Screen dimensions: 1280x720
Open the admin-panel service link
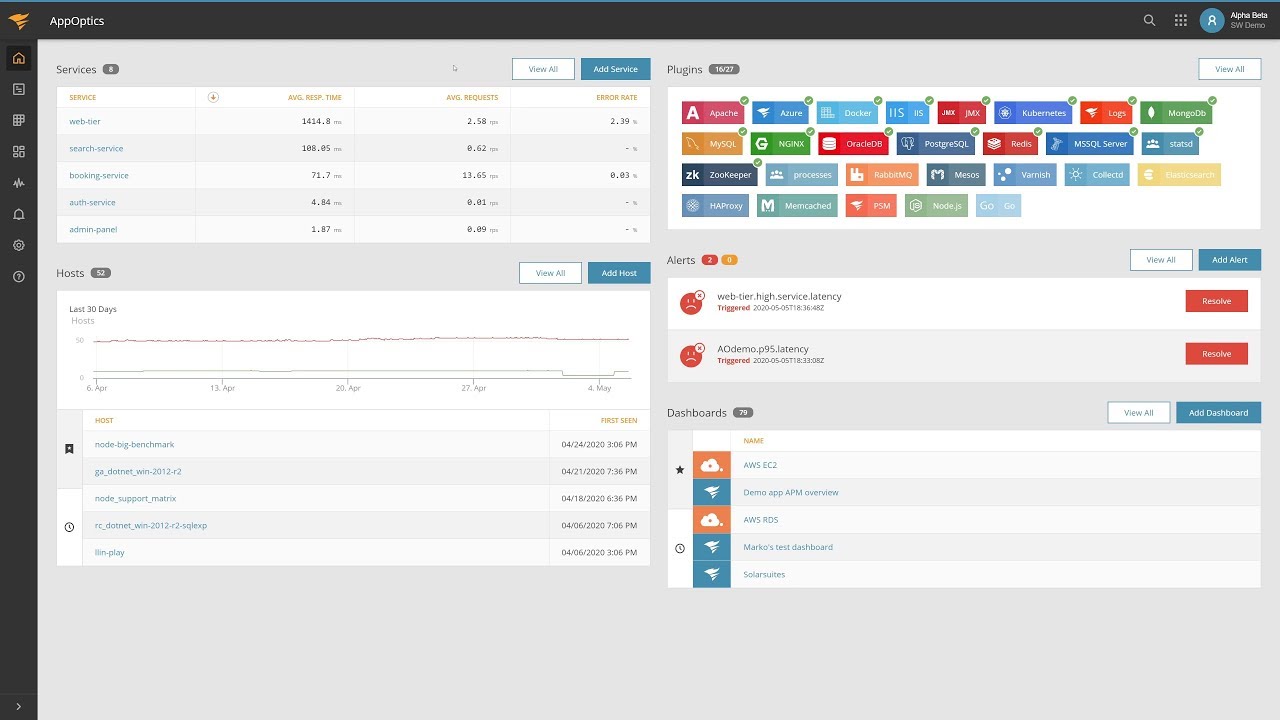[93, 229]
